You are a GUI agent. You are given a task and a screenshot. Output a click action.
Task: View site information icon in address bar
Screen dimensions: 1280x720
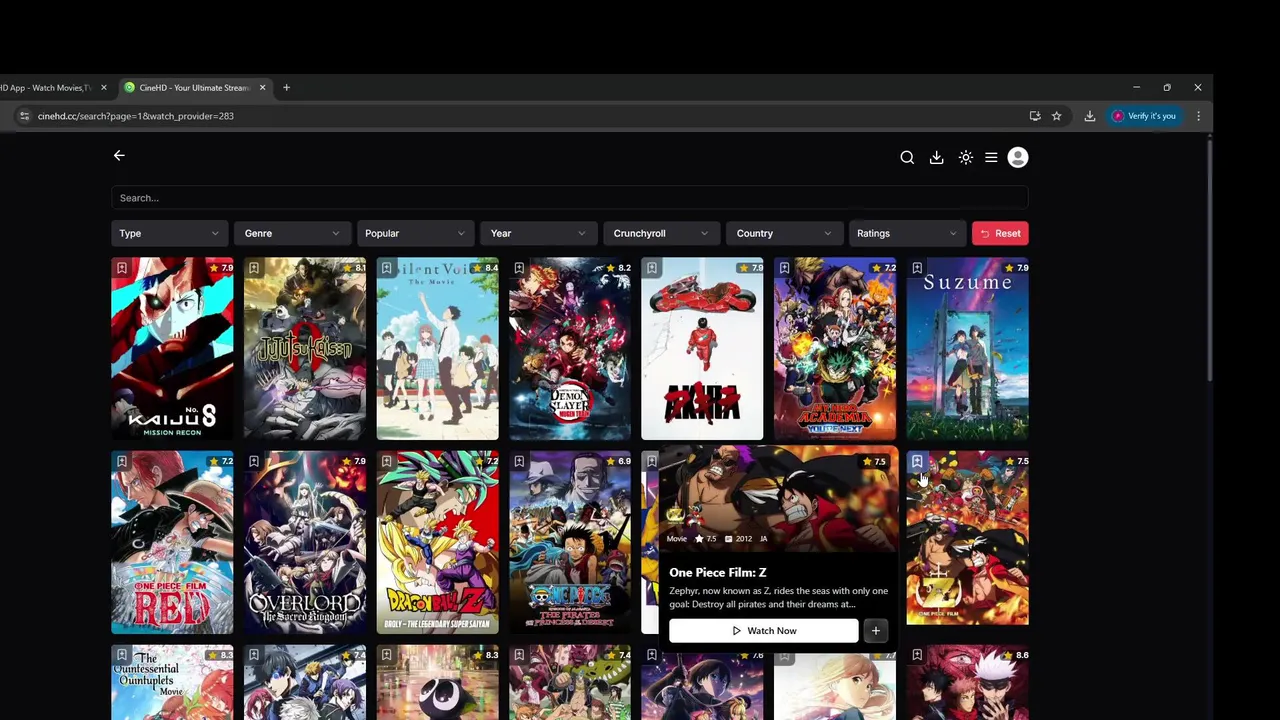(x=24, y=116)
